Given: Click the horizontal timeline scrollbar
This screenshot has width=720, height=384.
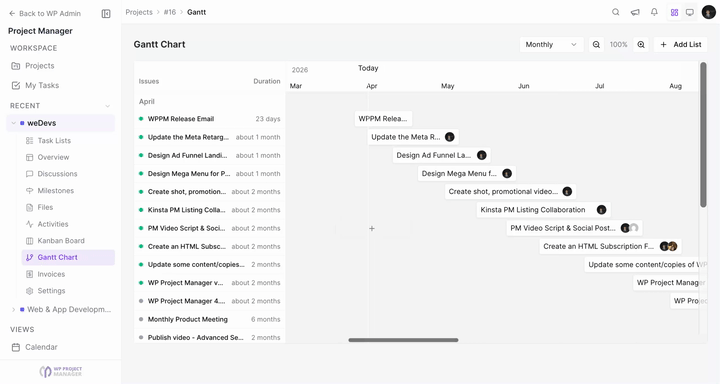Looking at the screenshot, I should (403, 340).
